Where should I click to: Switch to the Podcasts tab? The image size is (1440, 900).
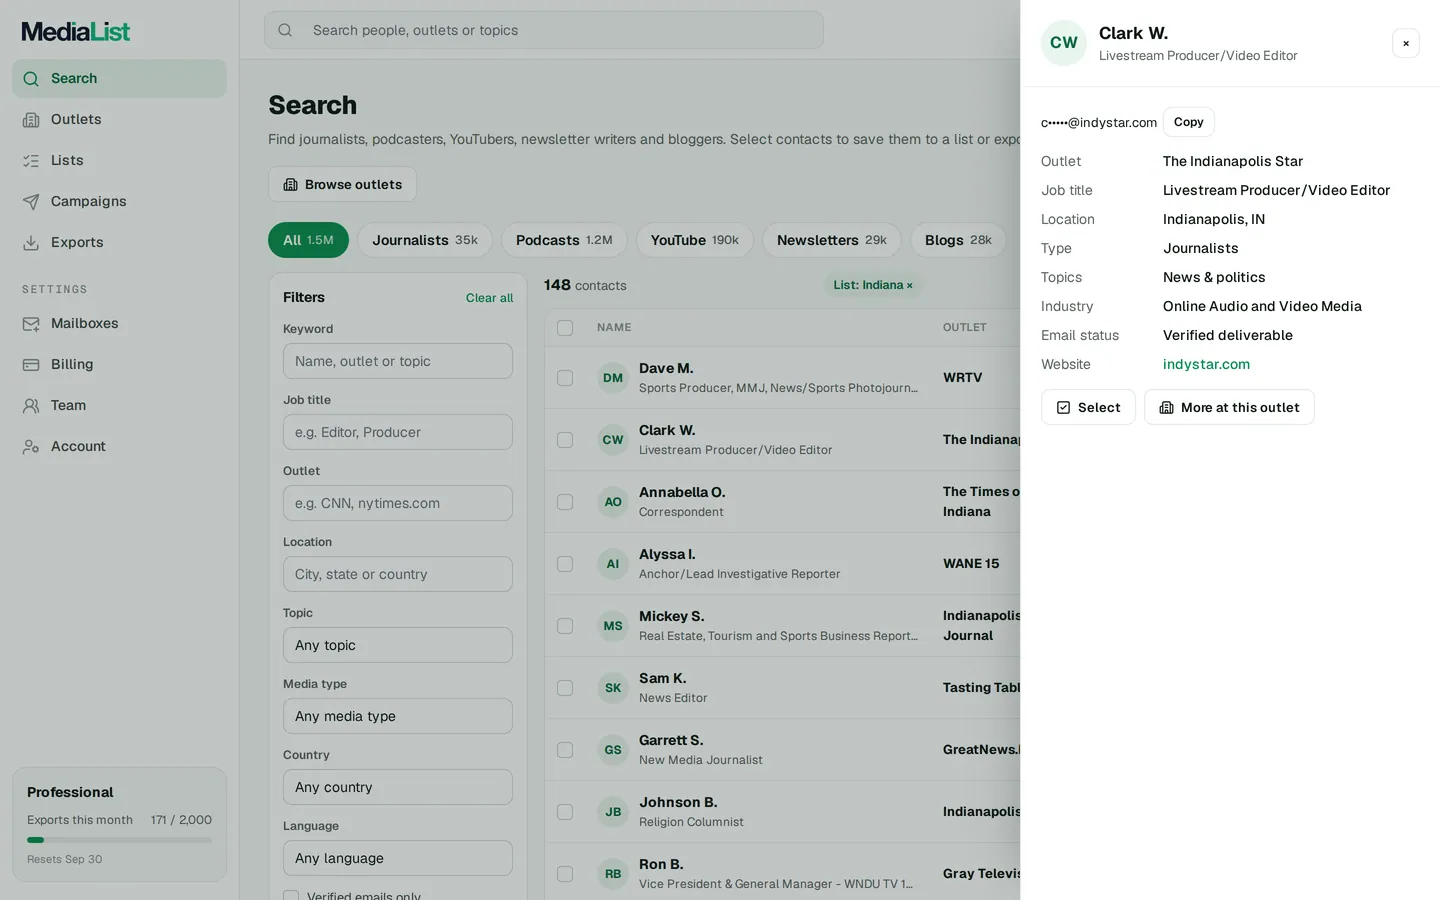(564, 240)
